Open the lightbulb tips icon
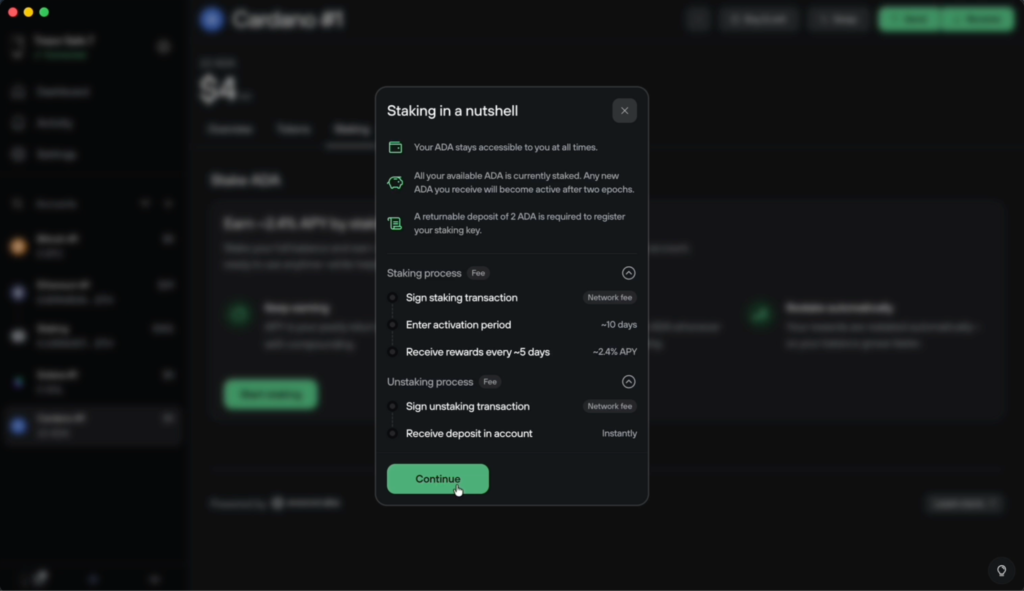Image resolution: width=1024 pixels, height=591 pixels. click(1000, 570)
